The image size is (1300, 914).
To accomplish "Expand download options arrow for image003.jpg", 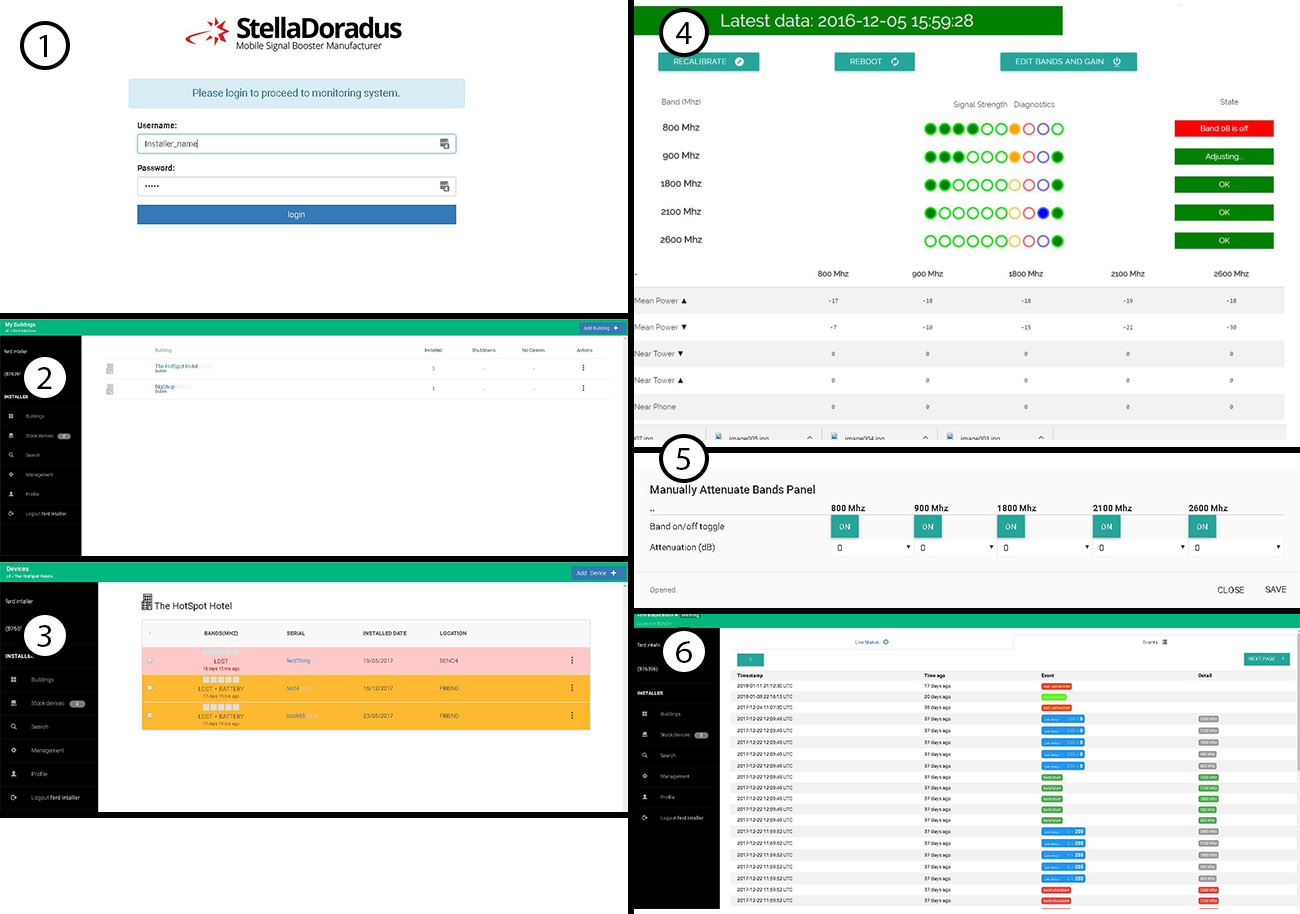I will click(x=1041, y=438).
